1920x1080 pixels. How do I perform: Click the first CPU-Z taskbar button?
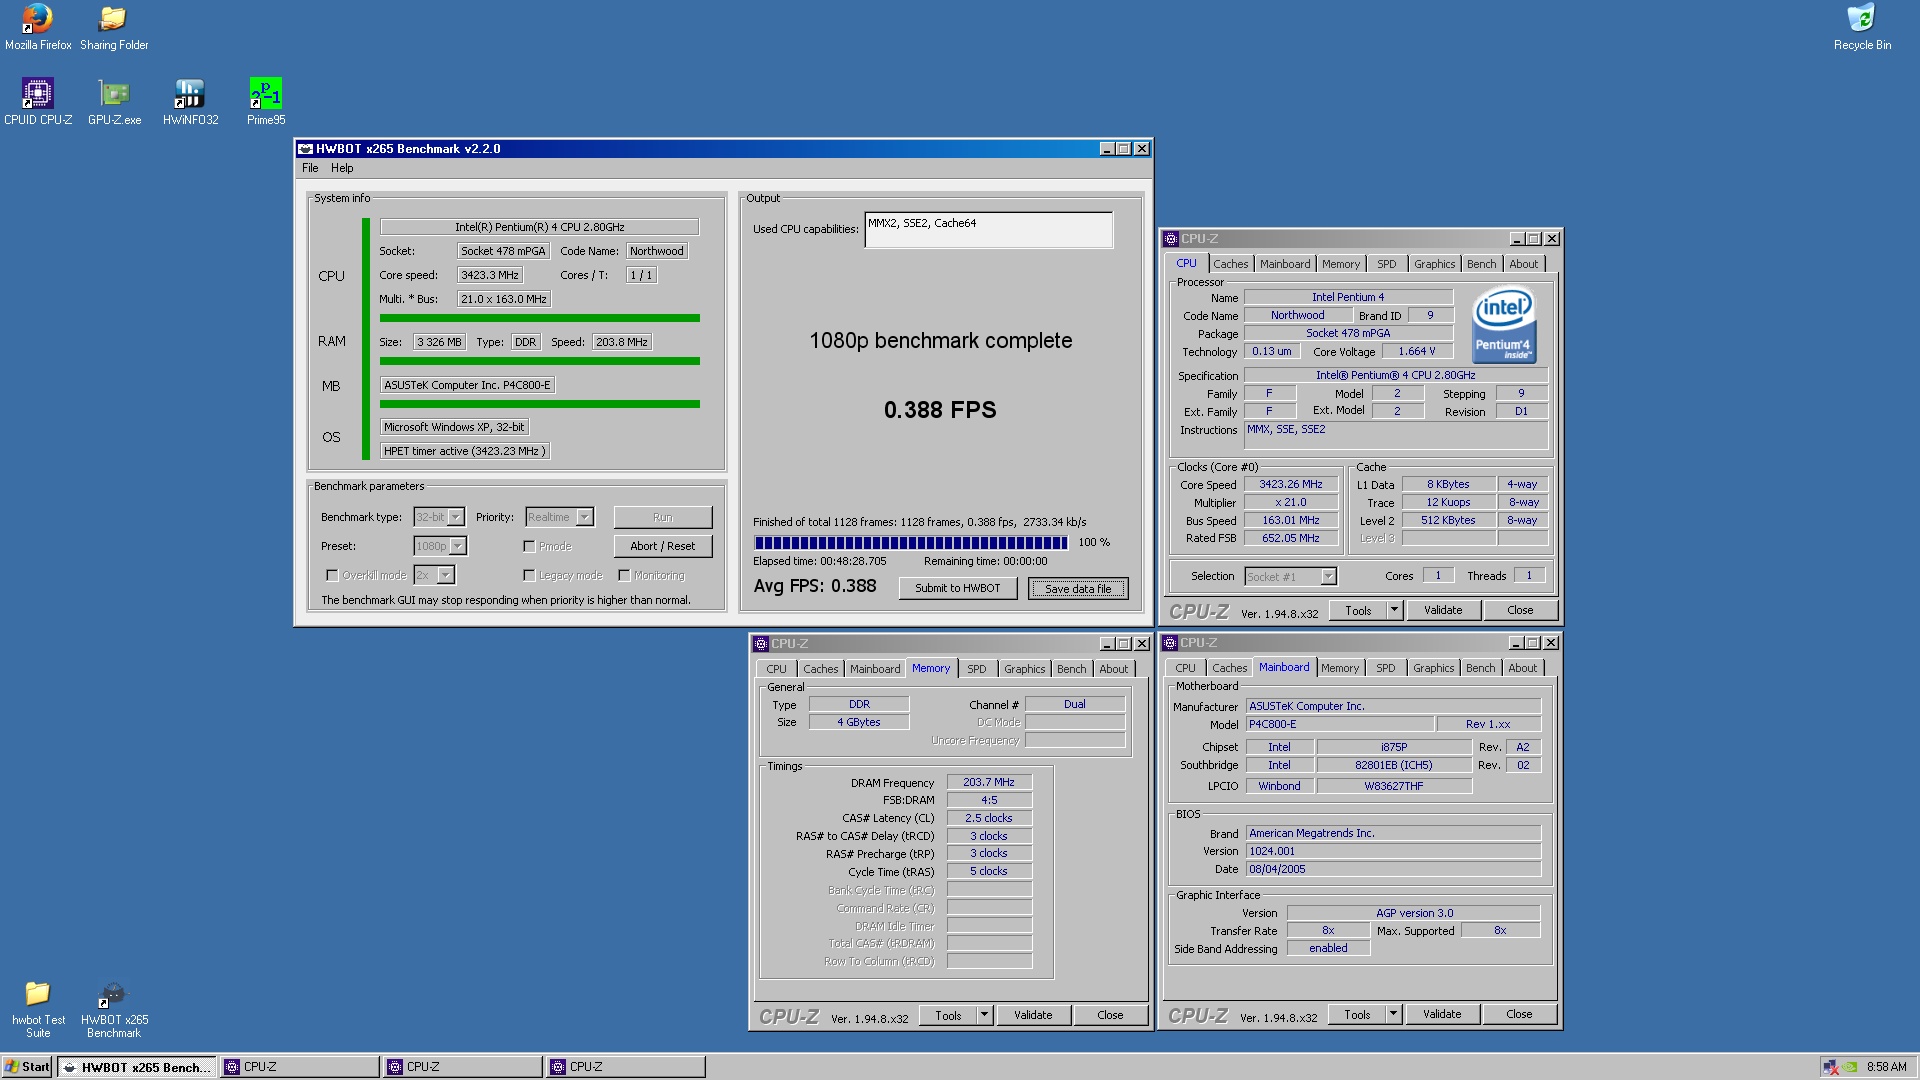[300, 1068]
